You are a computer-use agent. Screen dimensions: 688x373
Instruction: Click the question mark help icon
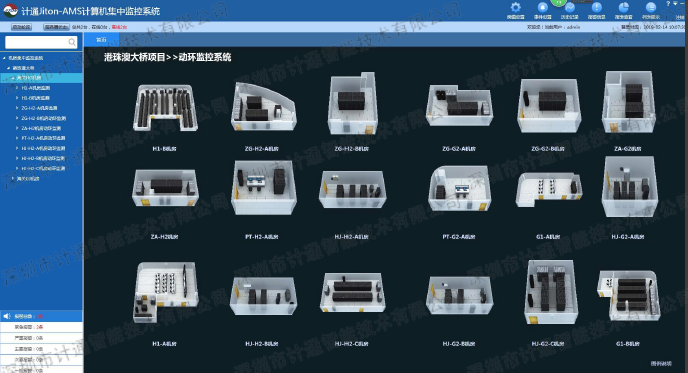pyautogui.click(x=668, y=3)
